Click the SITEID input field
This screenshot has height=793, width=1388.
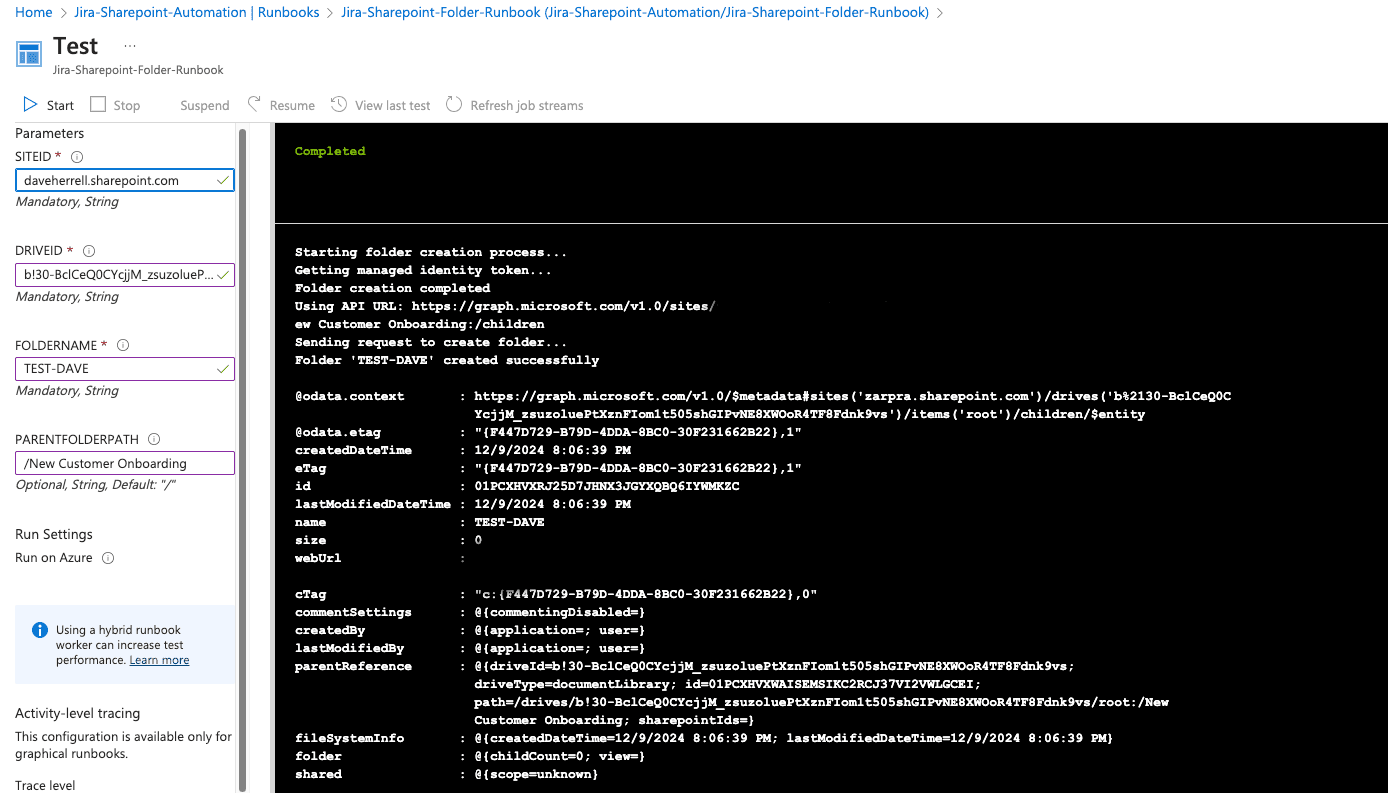[125, 180]
